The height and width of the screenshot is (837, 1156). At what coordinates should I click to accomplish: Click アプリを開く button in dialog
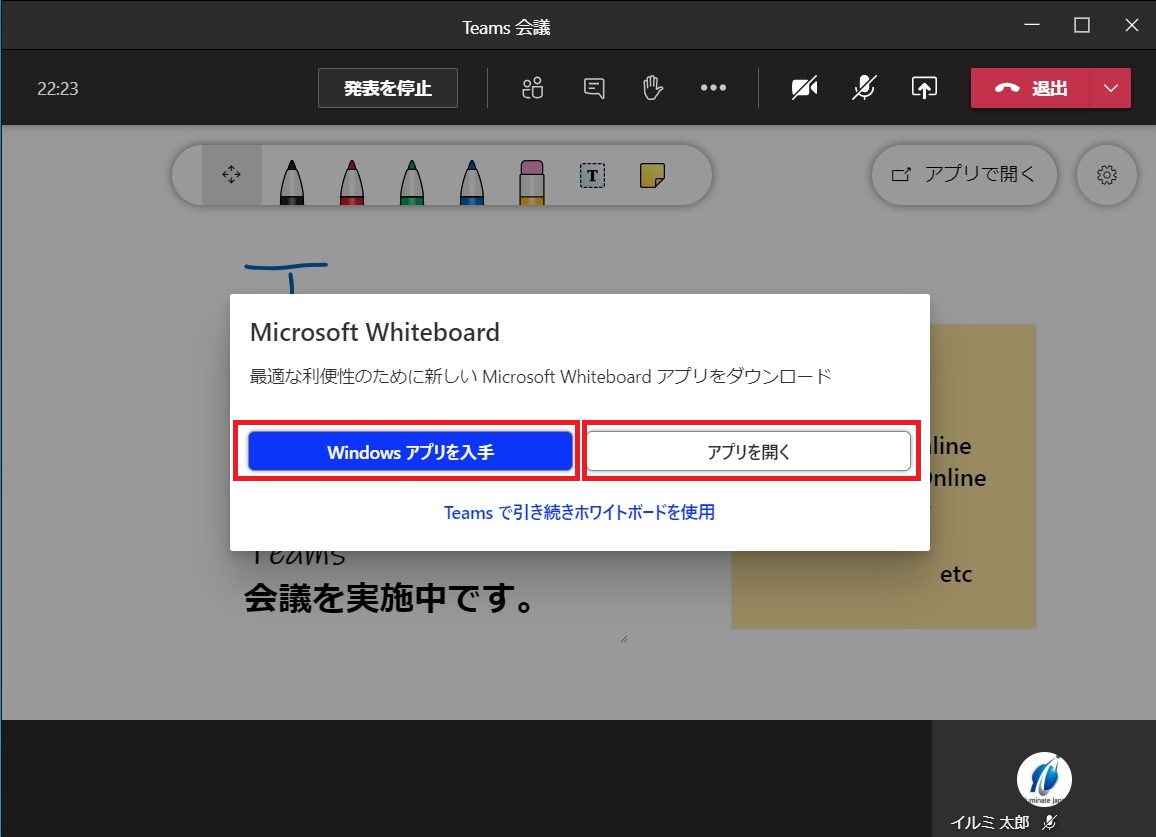748,451
